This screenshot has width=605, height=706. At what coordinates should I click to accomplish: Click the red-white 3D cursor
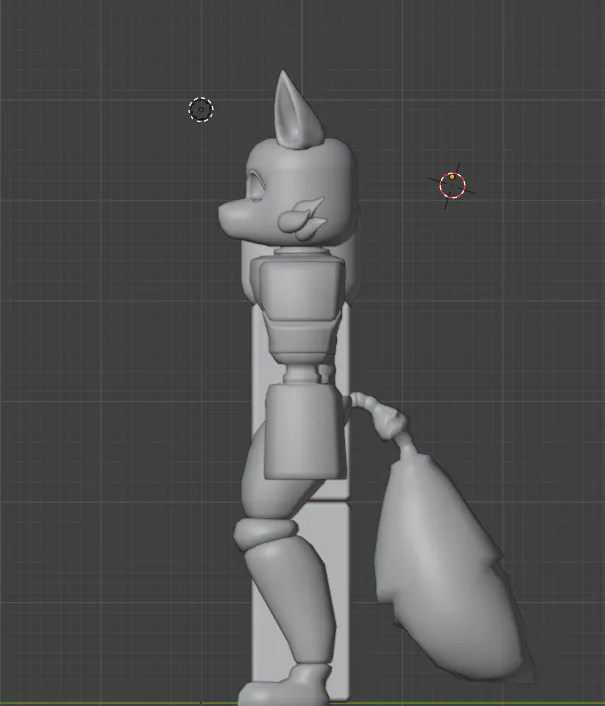click(x=452, y=186)
